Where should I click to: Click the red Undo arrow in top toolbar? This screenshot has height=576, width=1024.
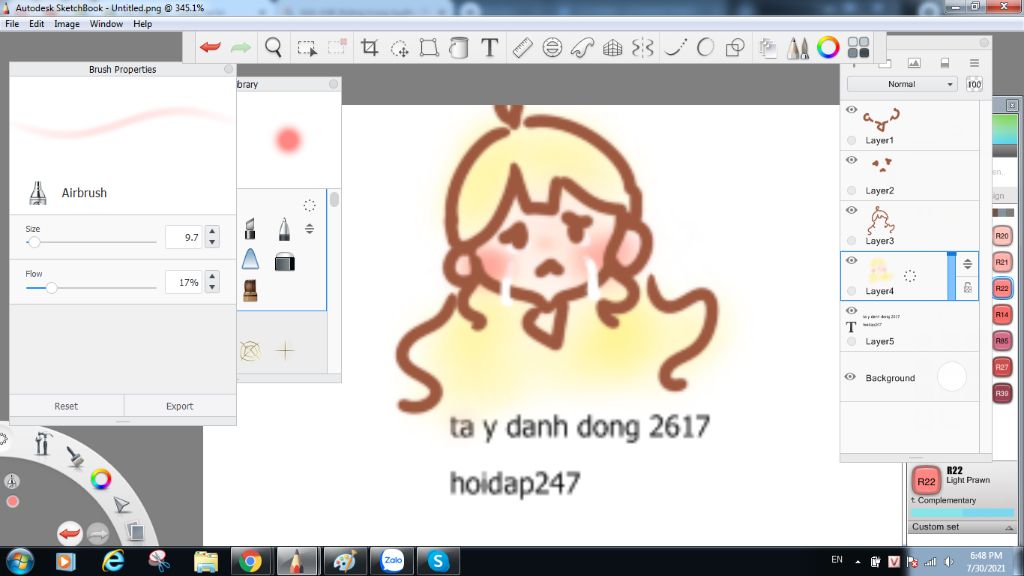(210, 48)
